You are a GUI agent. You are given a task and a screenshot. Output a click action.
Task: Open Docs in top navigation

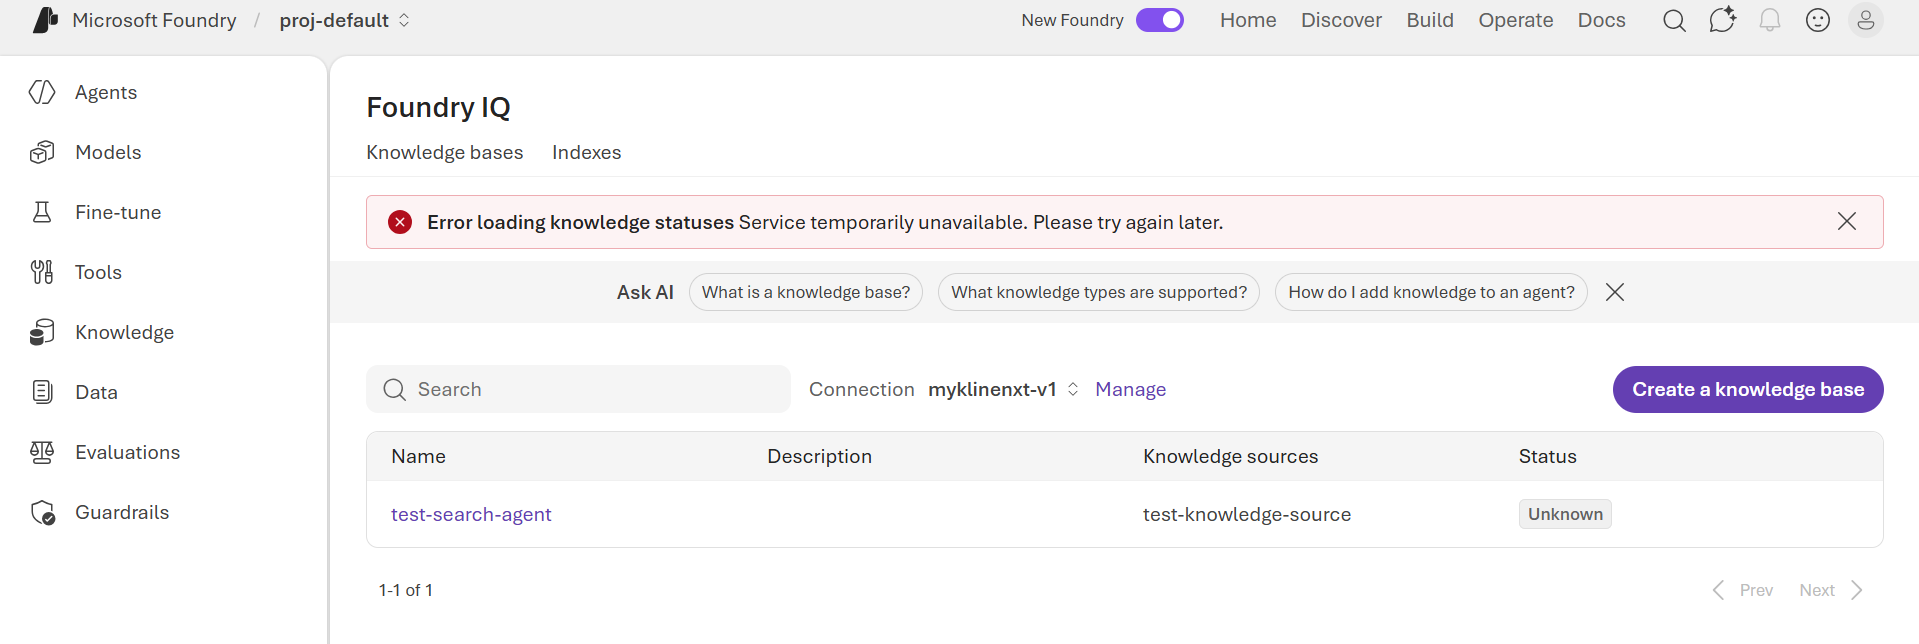coord(1601,20)
